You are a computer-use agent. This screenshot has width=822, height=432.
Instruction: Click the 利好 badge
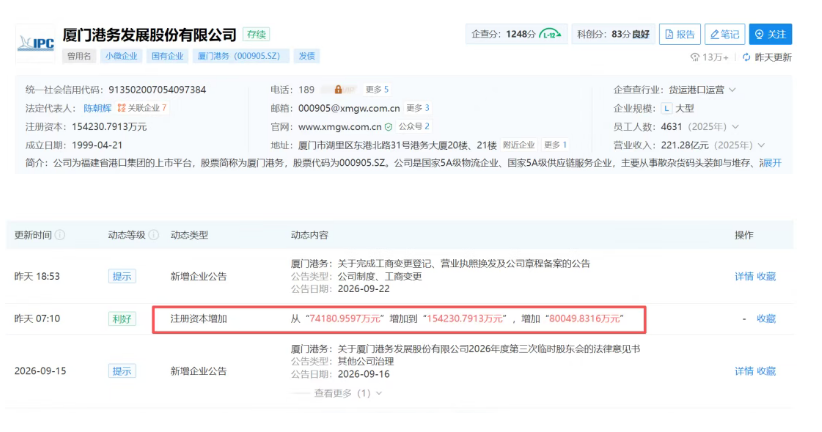[x=122, y=319]
